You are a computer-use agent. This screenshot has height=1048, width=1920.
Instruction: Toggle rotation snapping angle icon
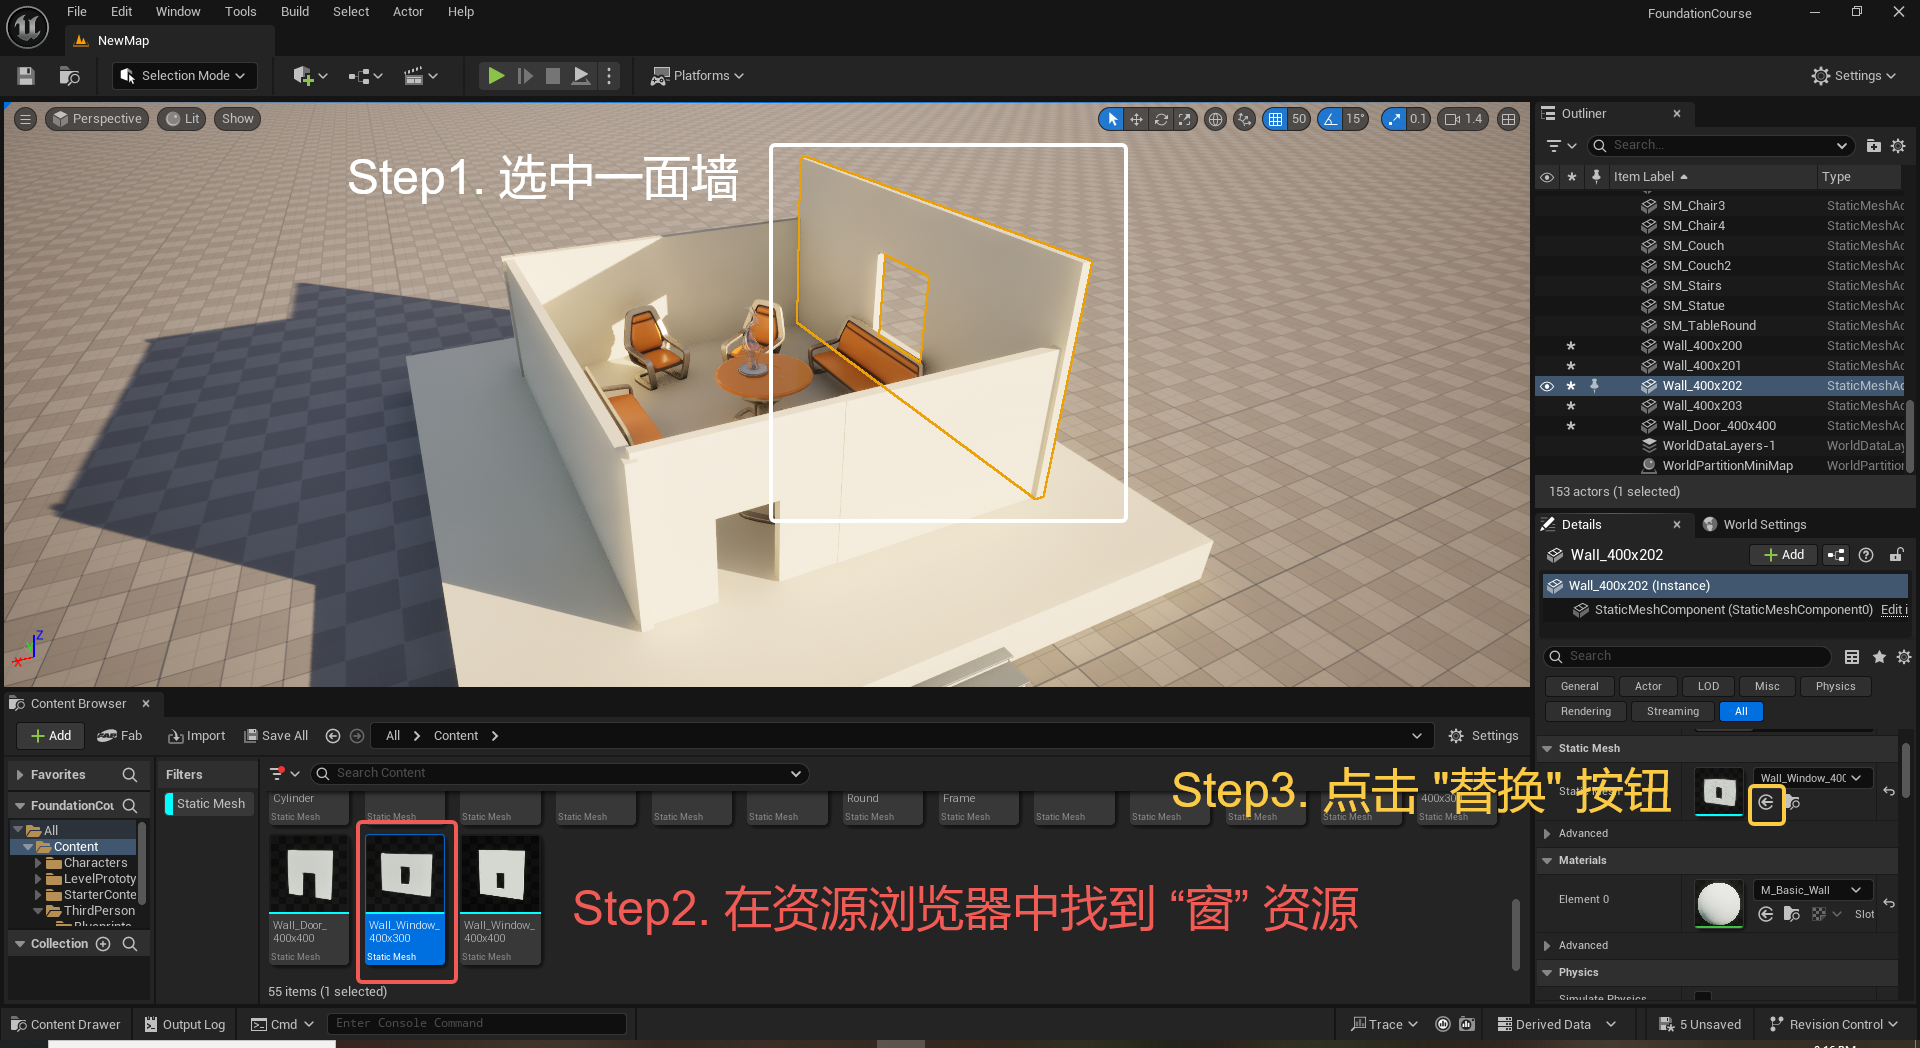(1330, 119)
